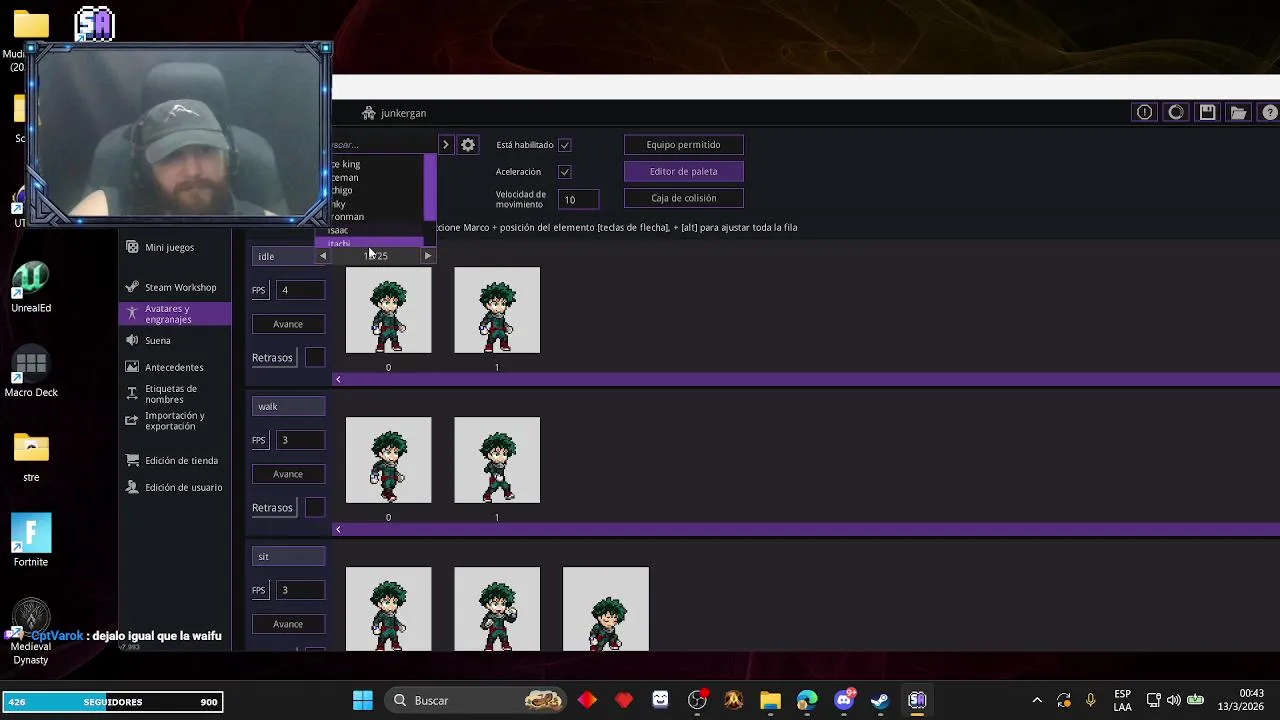Click Retrasos button in walk row
Viewport: 1280px width, 720px height.
[x=272, y=507]
